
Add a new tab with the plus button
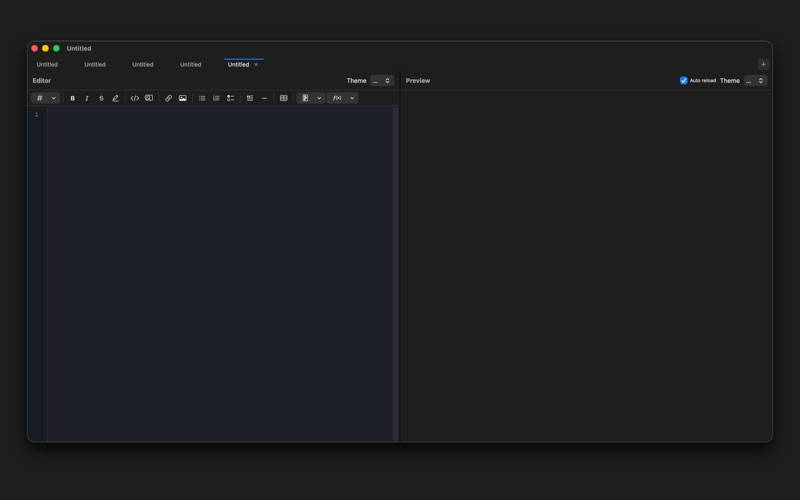point(763,64)
